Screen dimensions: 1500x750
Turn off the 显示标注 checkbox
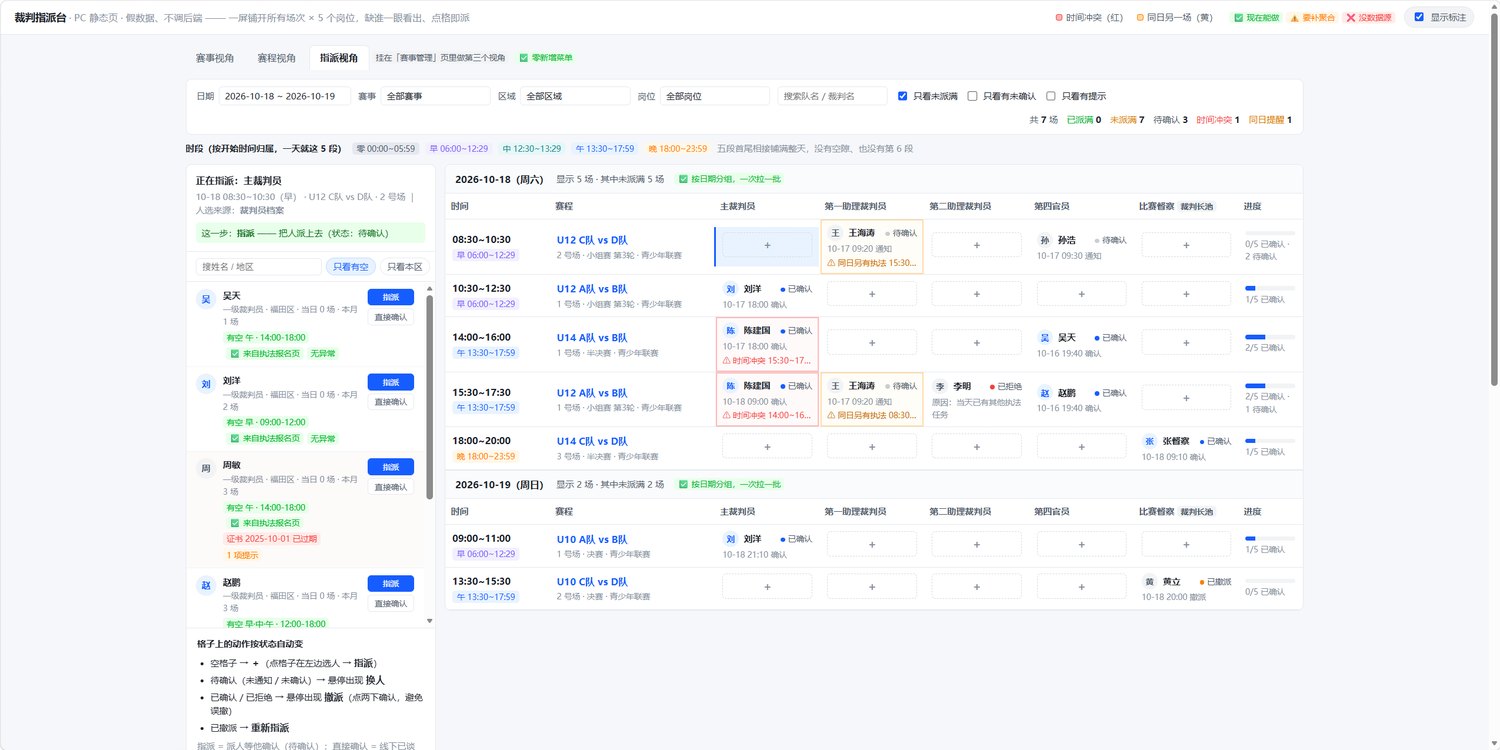coord(1419,17)
